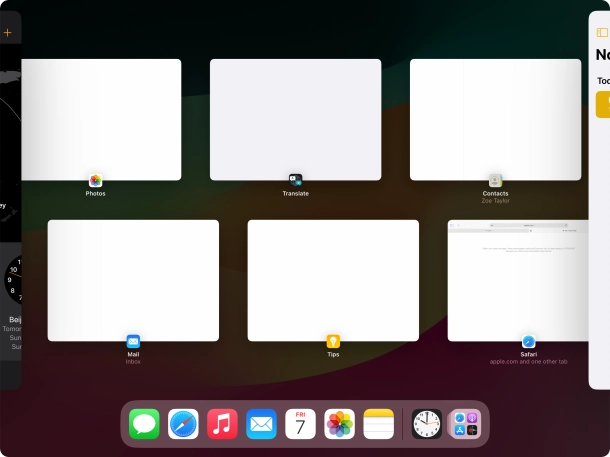The image size is (610, 457).
Task: Launch Photos from the dock
Action: 340,424
